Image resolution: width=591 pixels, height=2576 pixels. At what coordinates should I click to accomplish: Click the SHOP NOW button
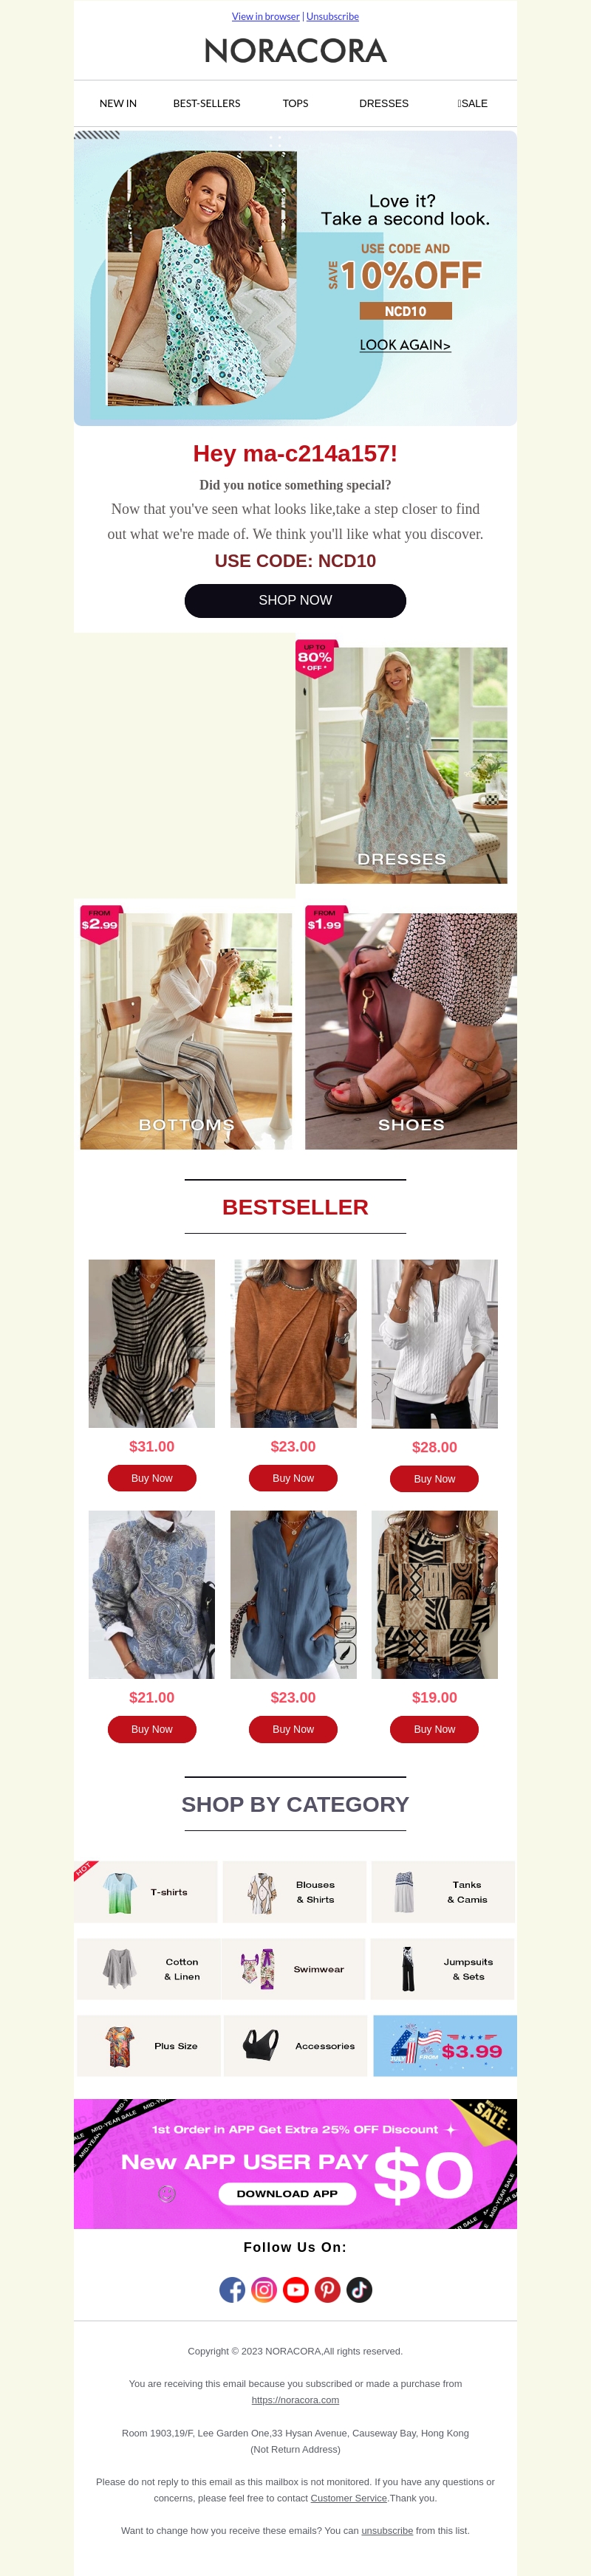click(295, 601)
